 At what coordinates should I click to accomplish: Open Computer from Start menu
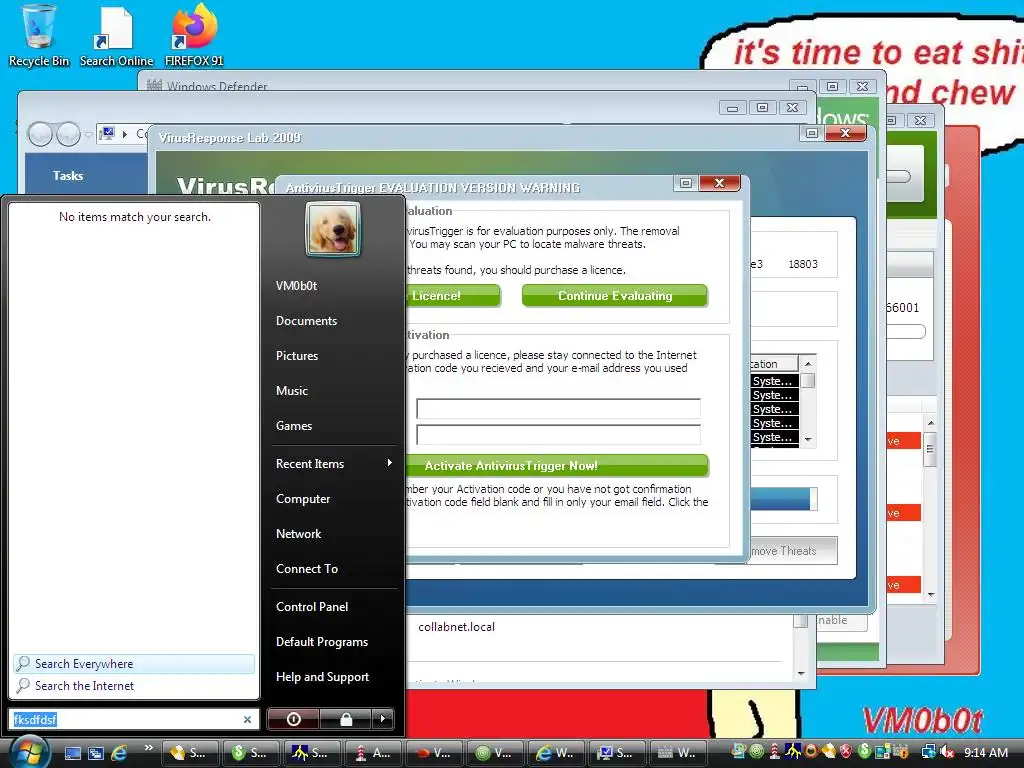(x=303, y=499)
